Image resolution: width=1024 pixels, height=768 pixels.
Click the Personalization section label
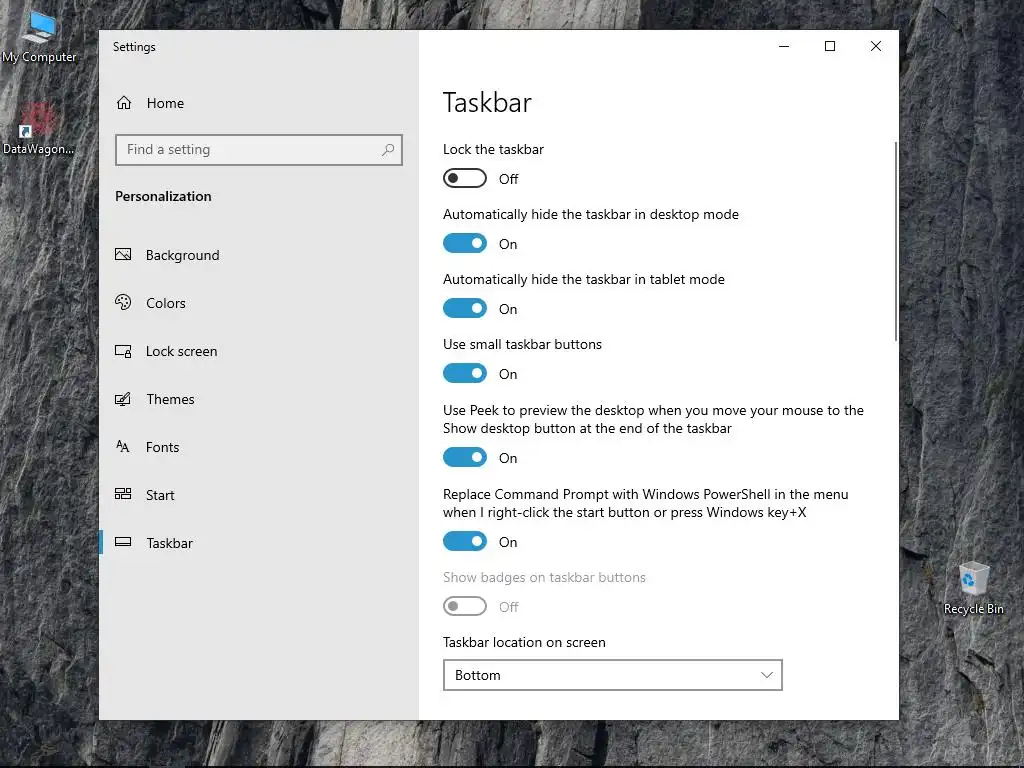point(163,197)
